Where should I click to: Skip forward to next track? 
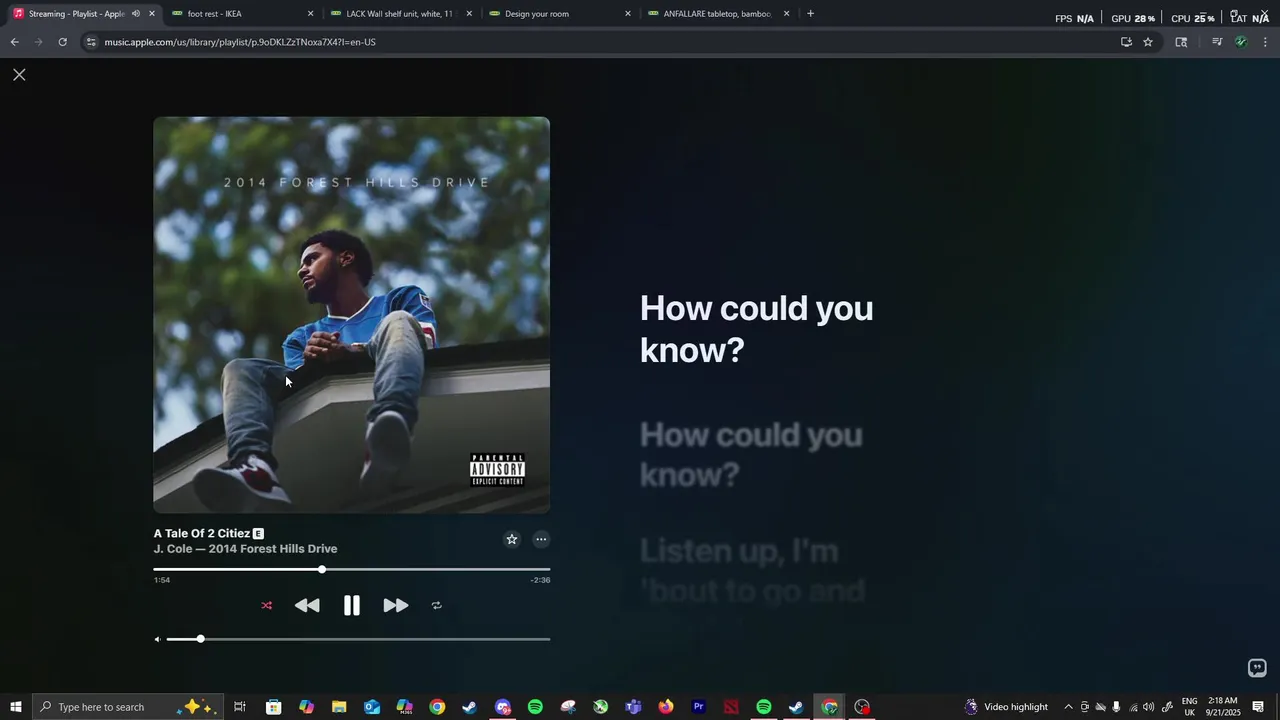[396, 605]
